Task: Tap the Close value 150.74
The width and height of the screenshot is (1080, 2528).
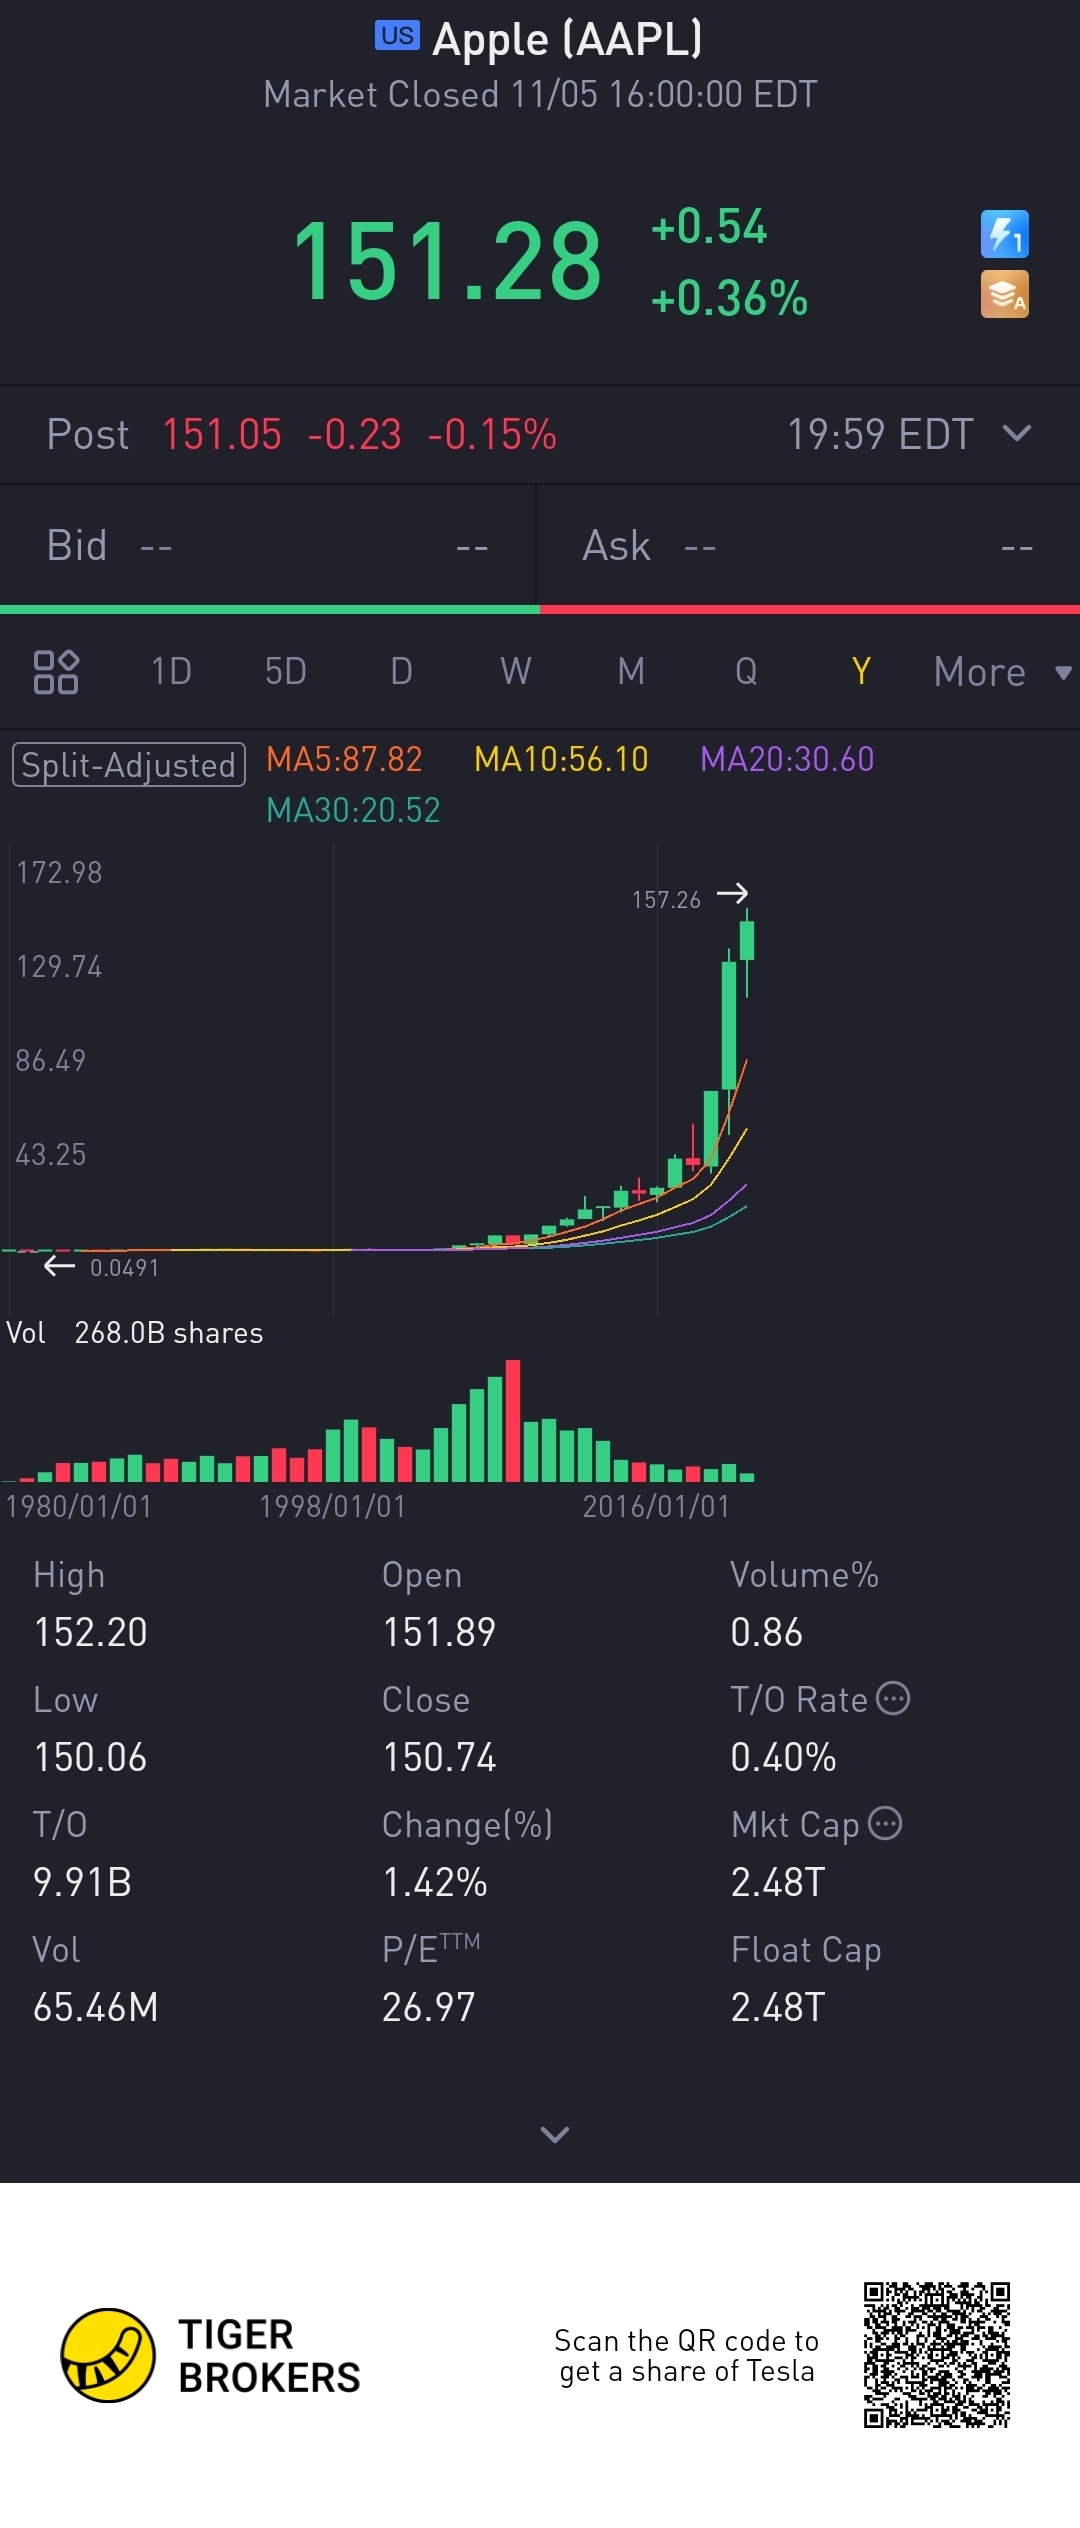Action: [x=439, y=1757]
